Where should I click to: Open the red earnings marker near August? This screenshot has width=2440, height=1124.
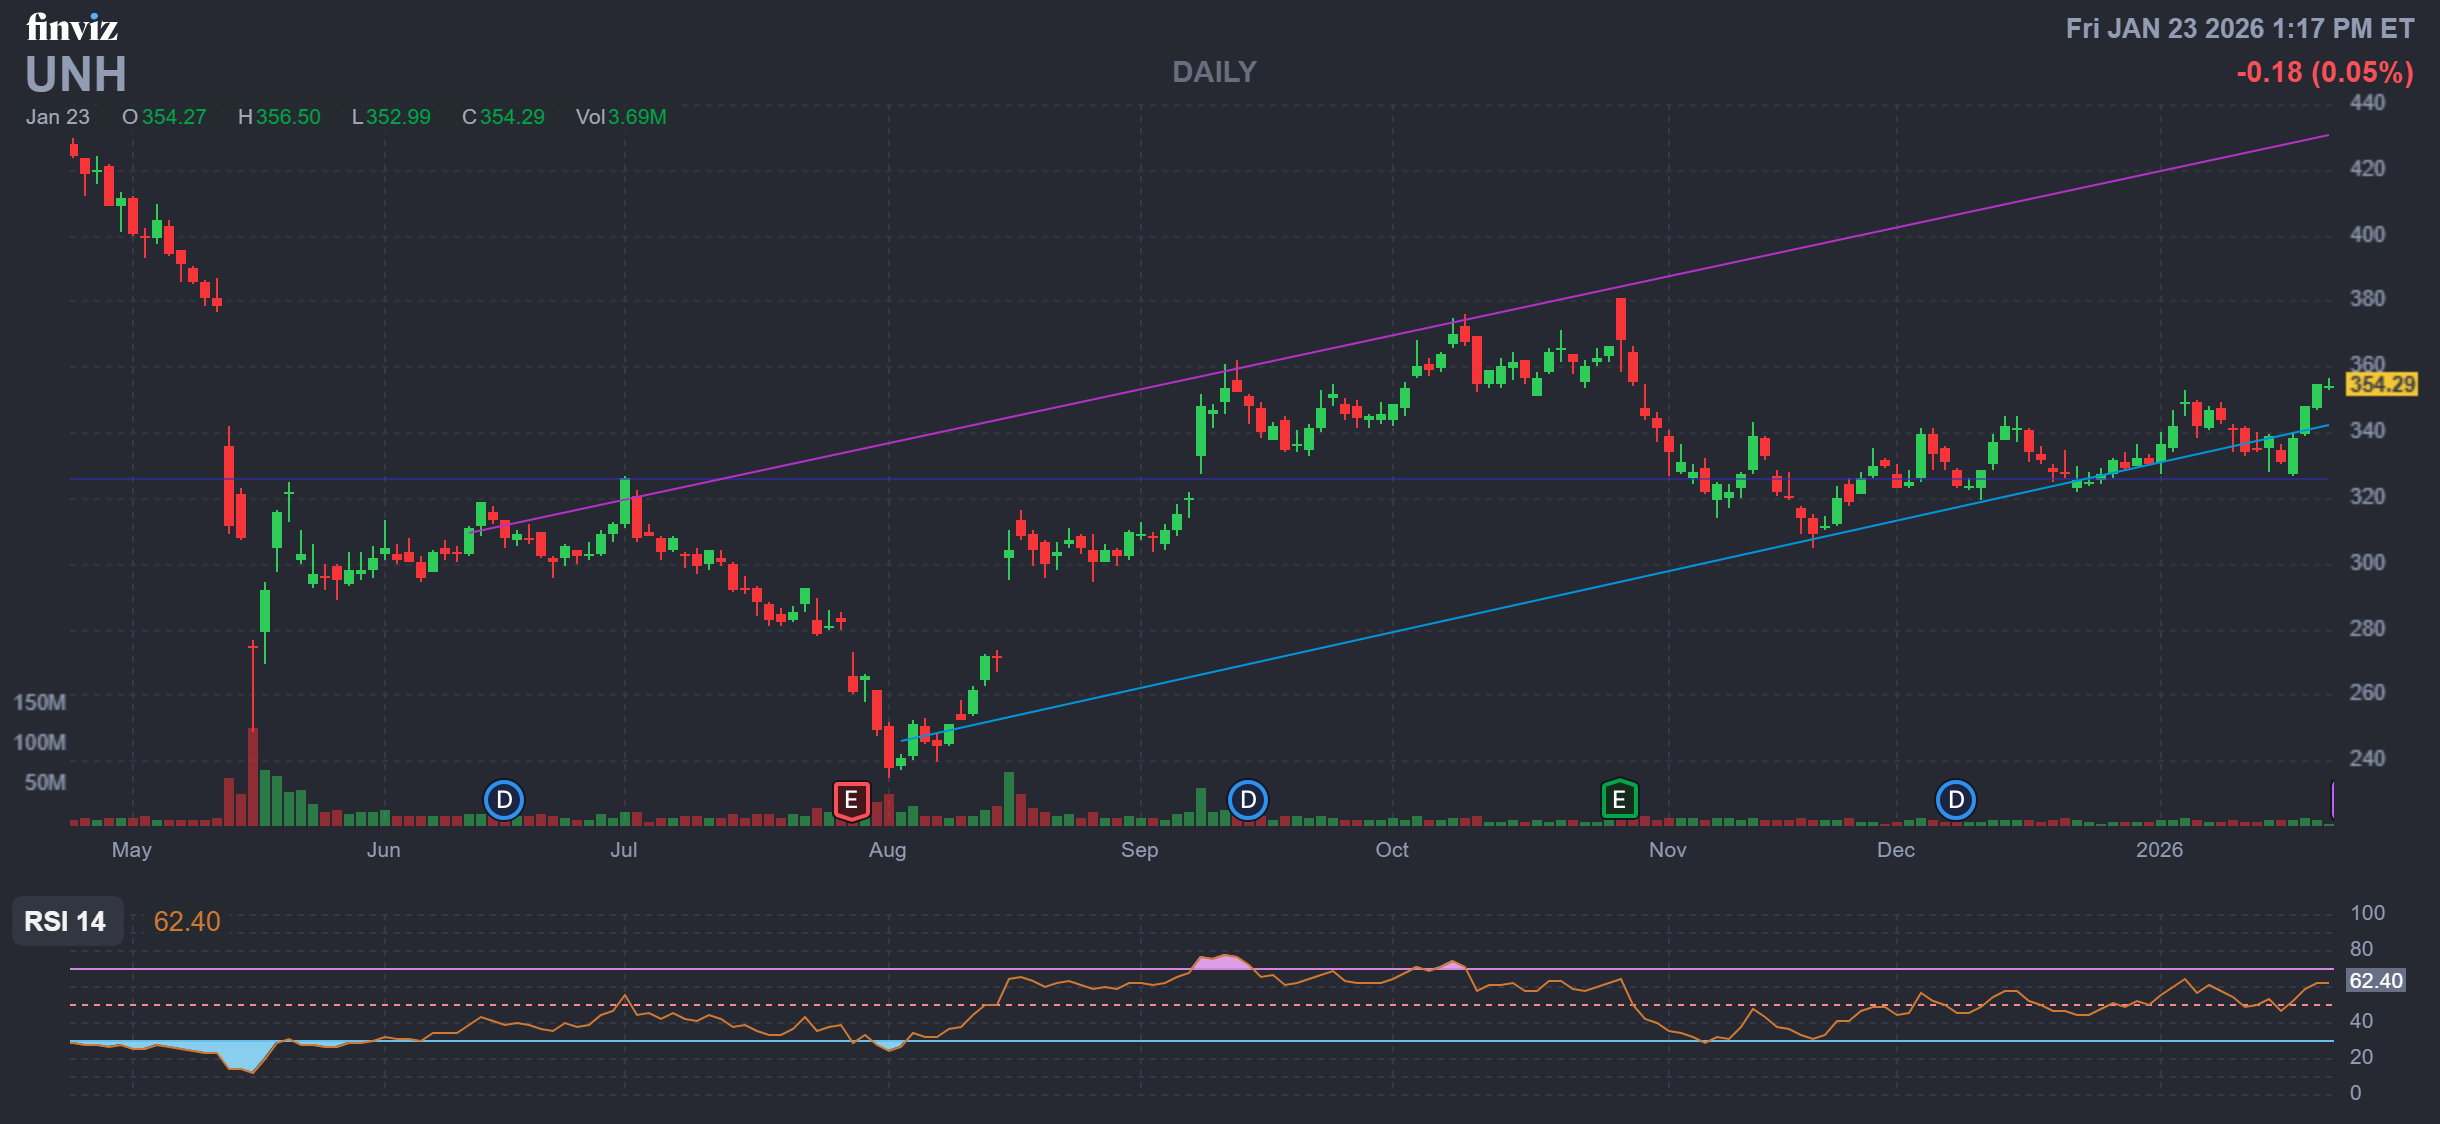pyautogui.click(x=851, y=800)
